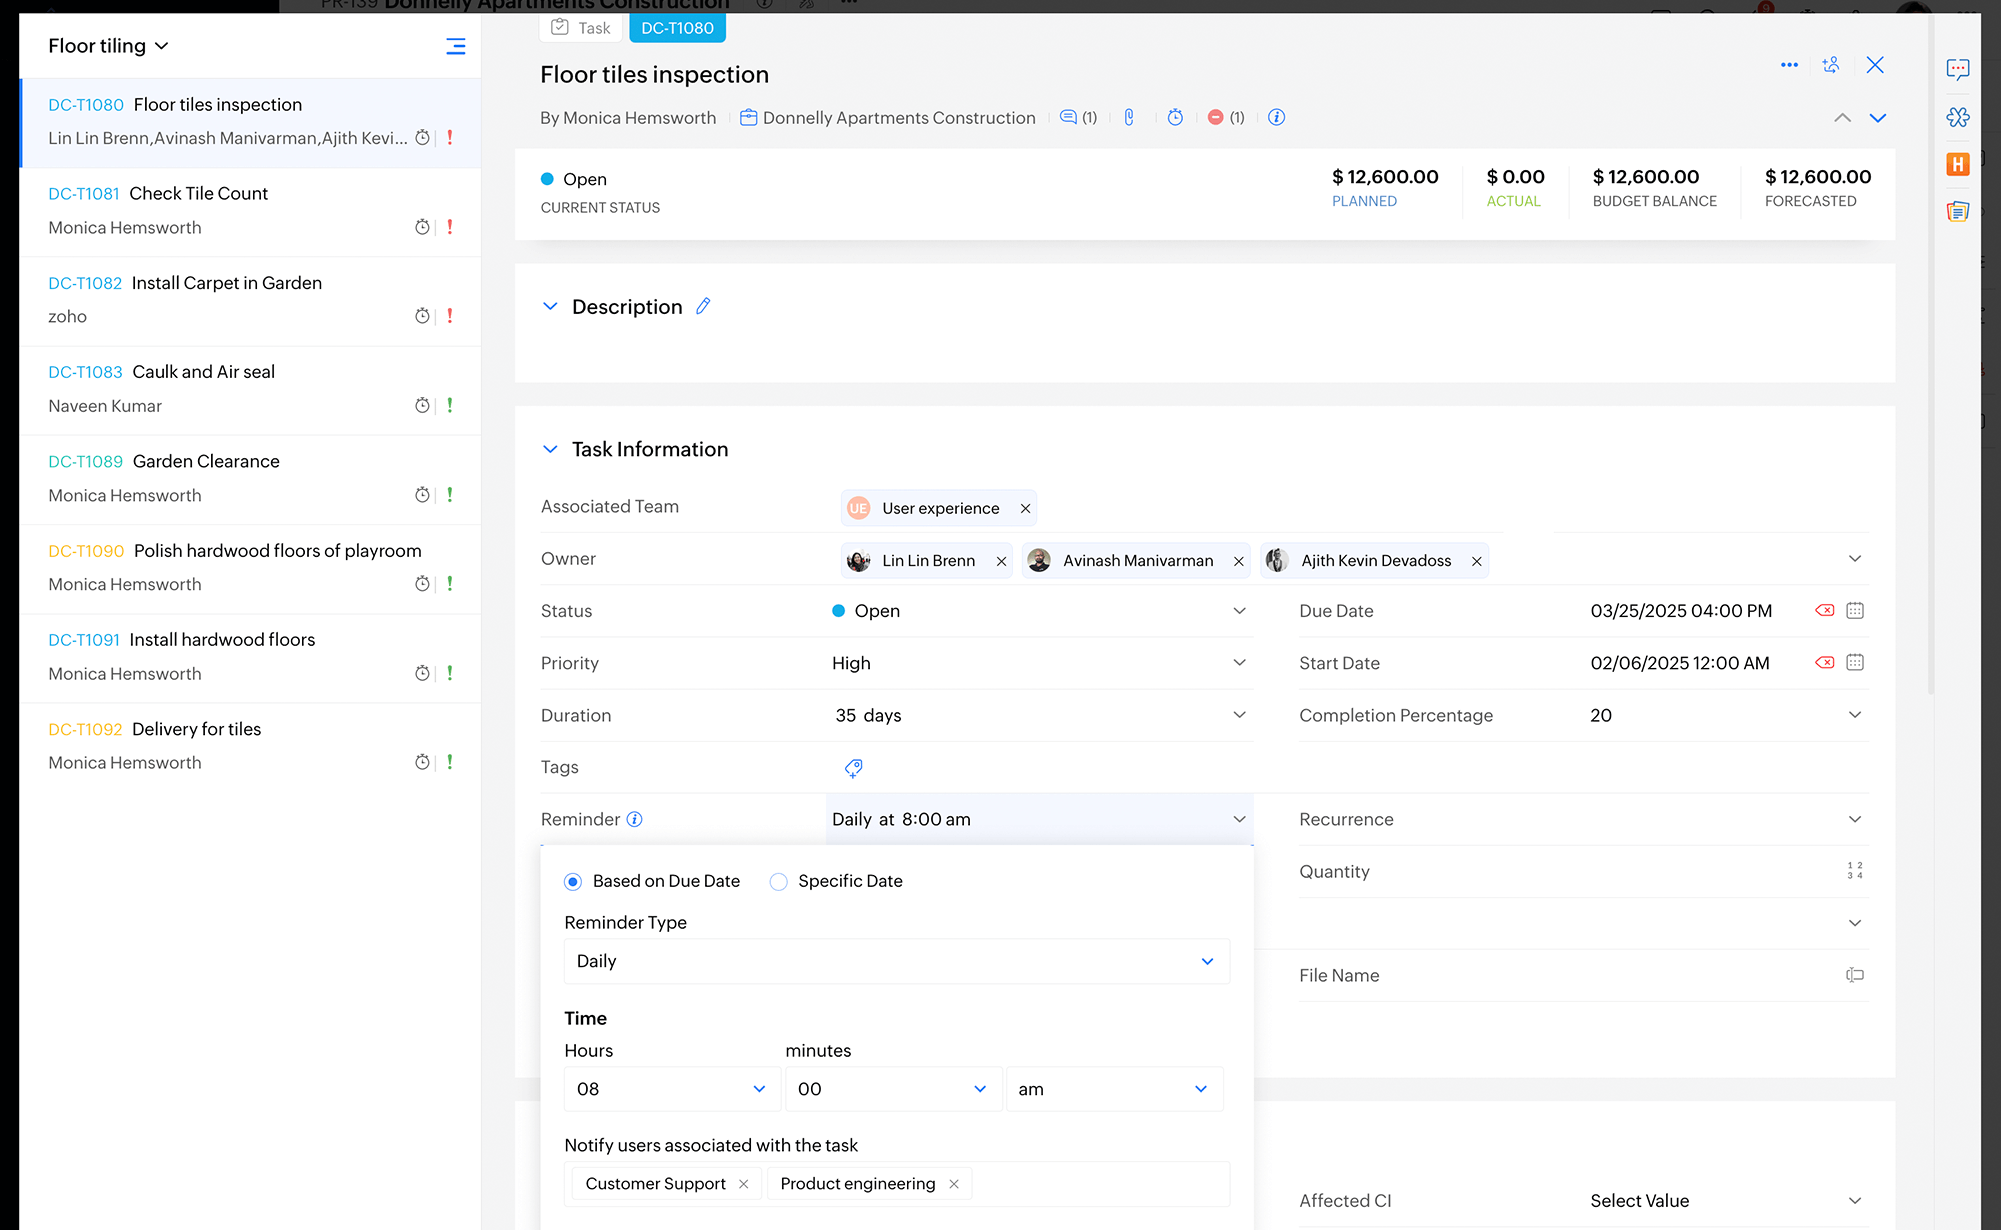Open the comments icon showing (1)

[x=1069, y=117]
